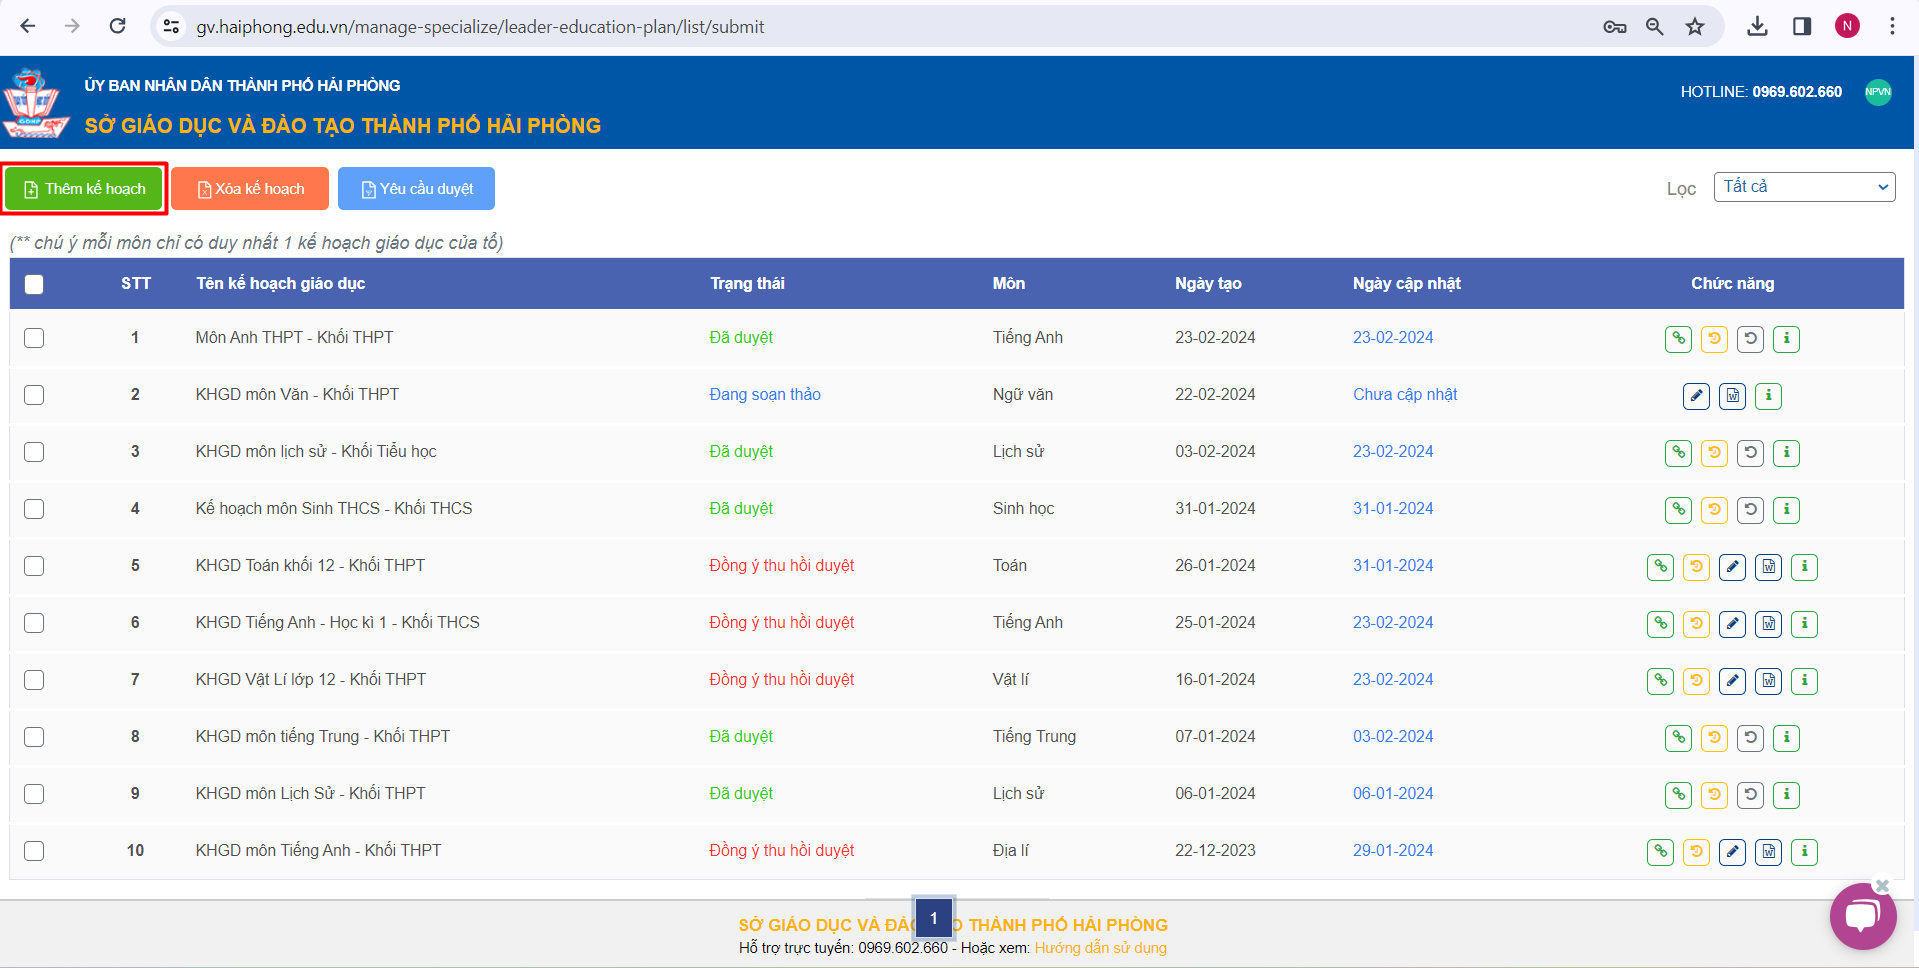Click the Ngày tạo column header
Viewport: 1919px width, 968px height.
(x=1208, y=284)
